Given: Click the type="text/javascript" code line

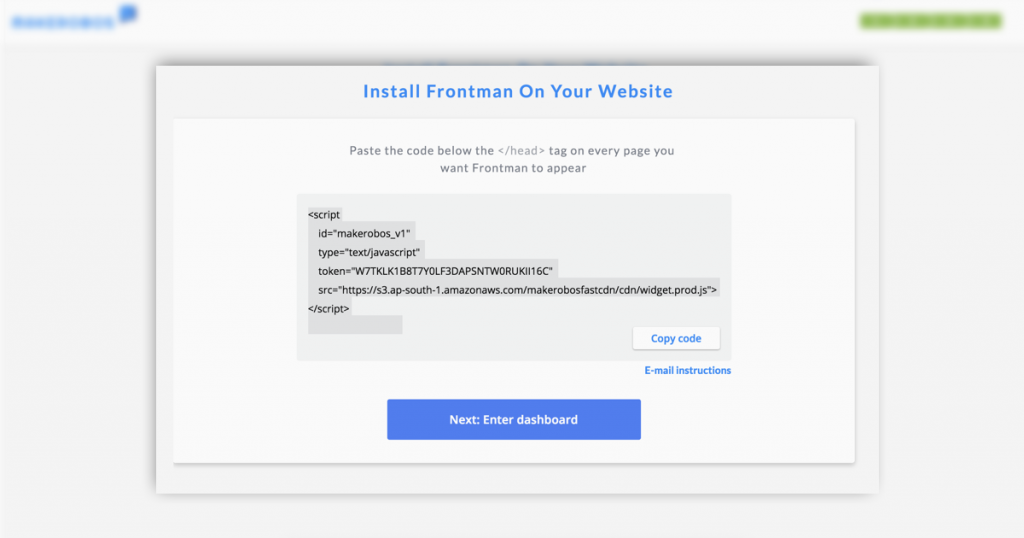Looking at the screenshot, I should click(369, 252).
